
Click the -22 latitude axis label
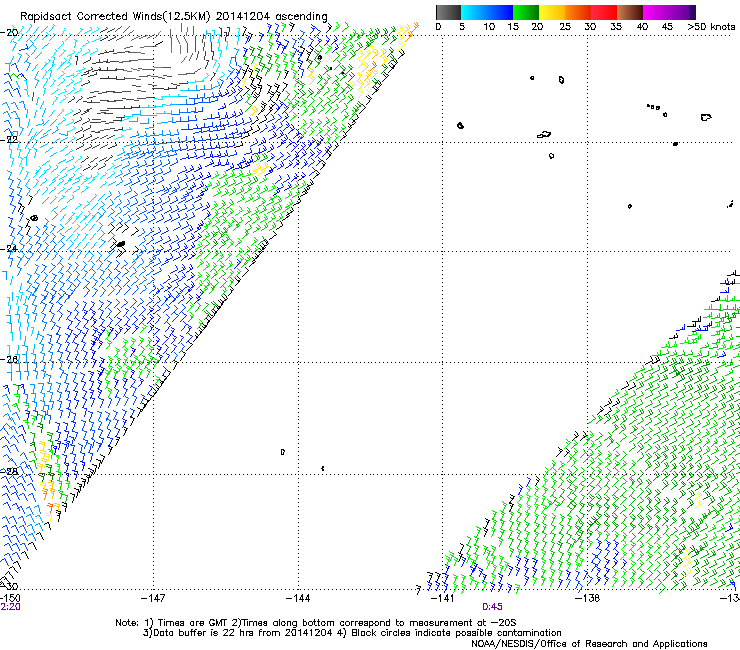(9, 140)
